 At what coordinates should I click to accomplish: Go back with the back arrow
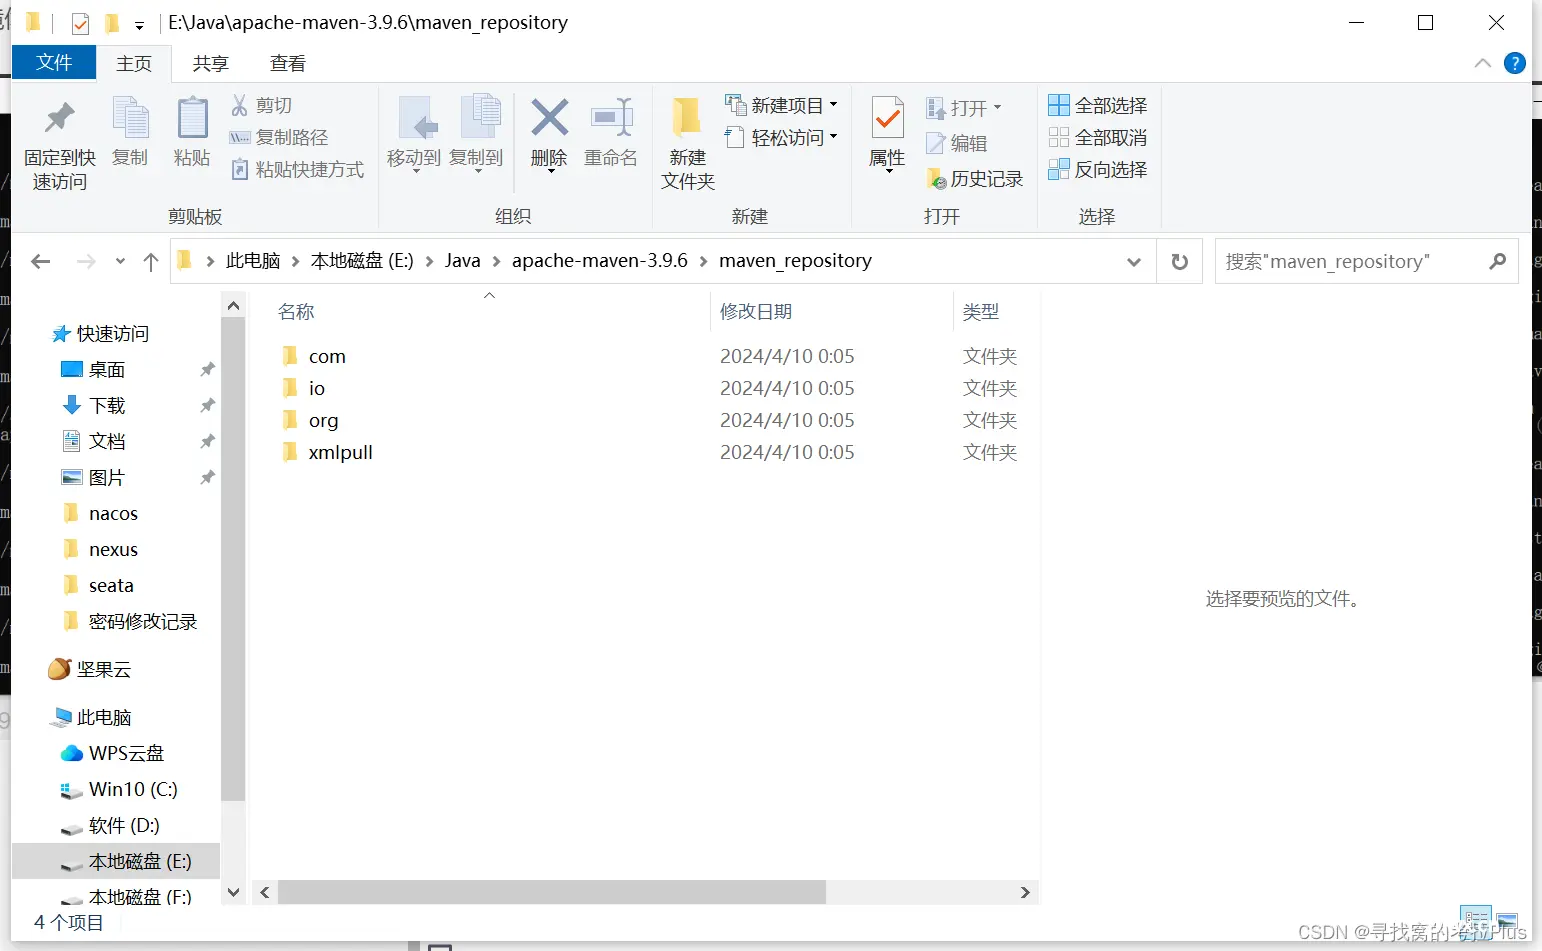(x=41, y=261)
